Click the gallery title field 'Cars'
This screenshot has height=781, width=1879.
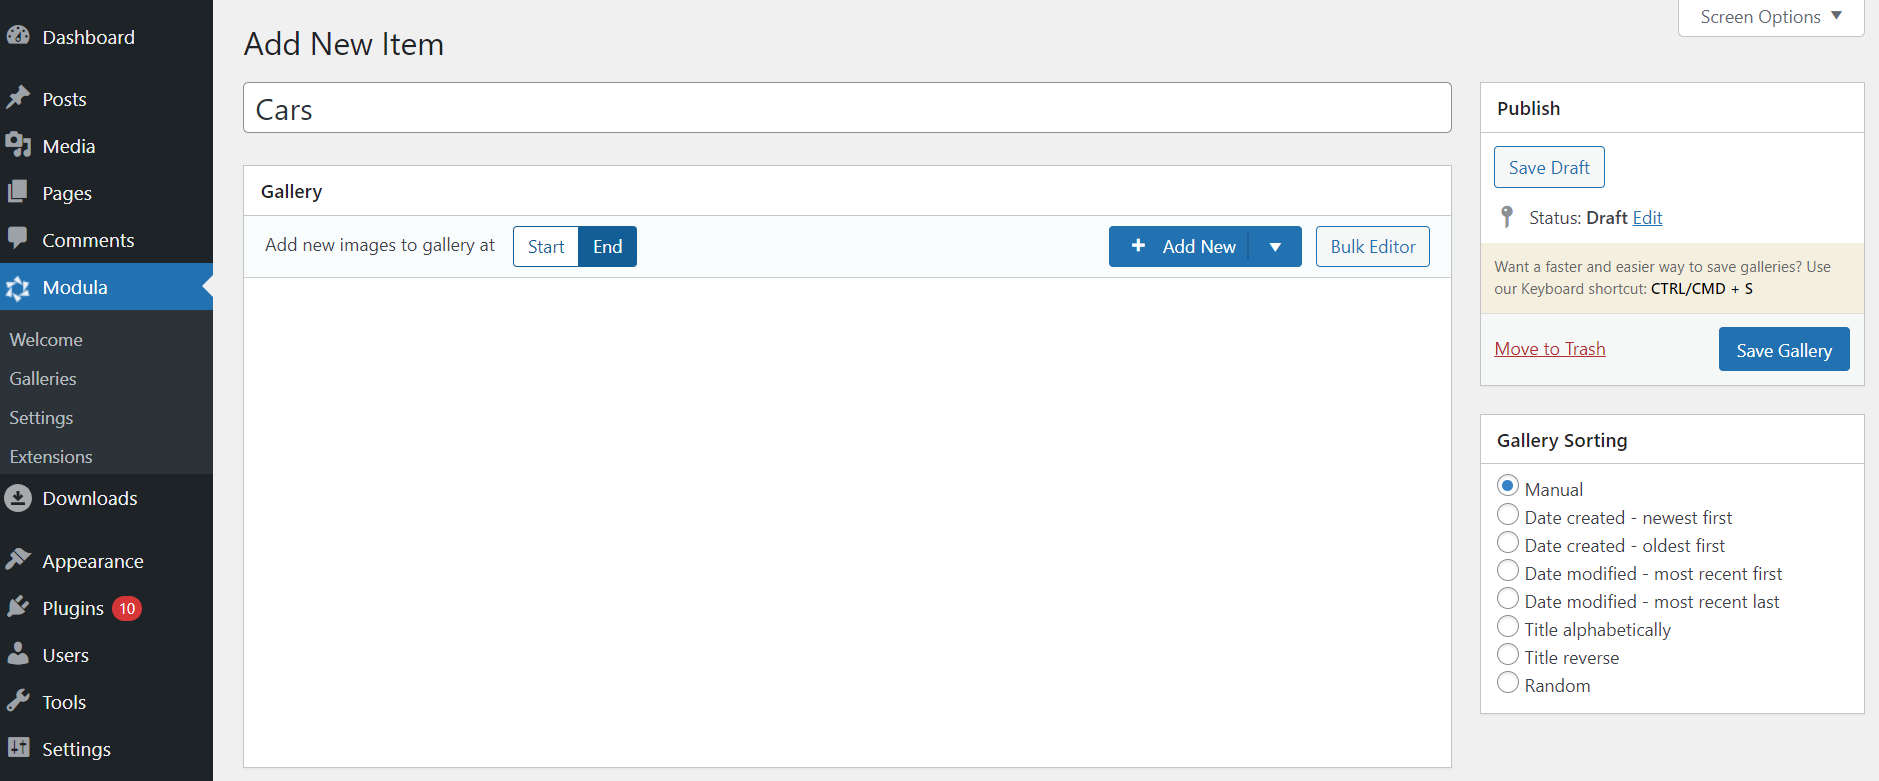pos(846,108)
